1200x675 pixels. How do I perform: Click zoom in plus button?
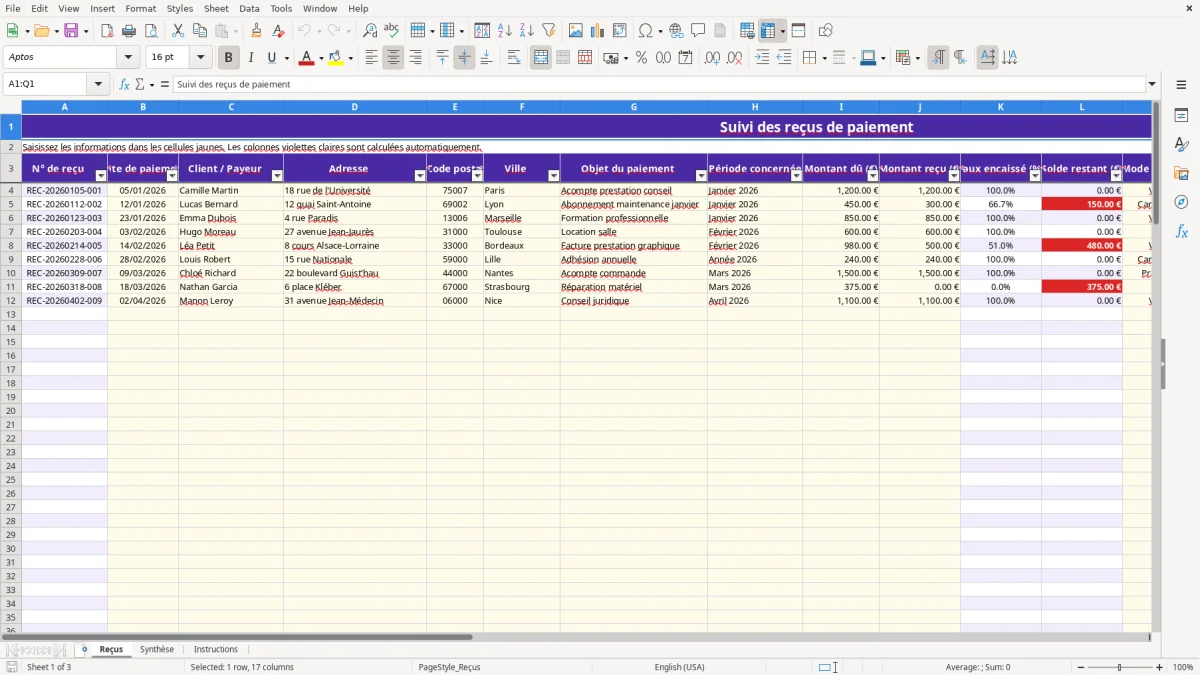pyautogui.click(x=1160, y=667)
